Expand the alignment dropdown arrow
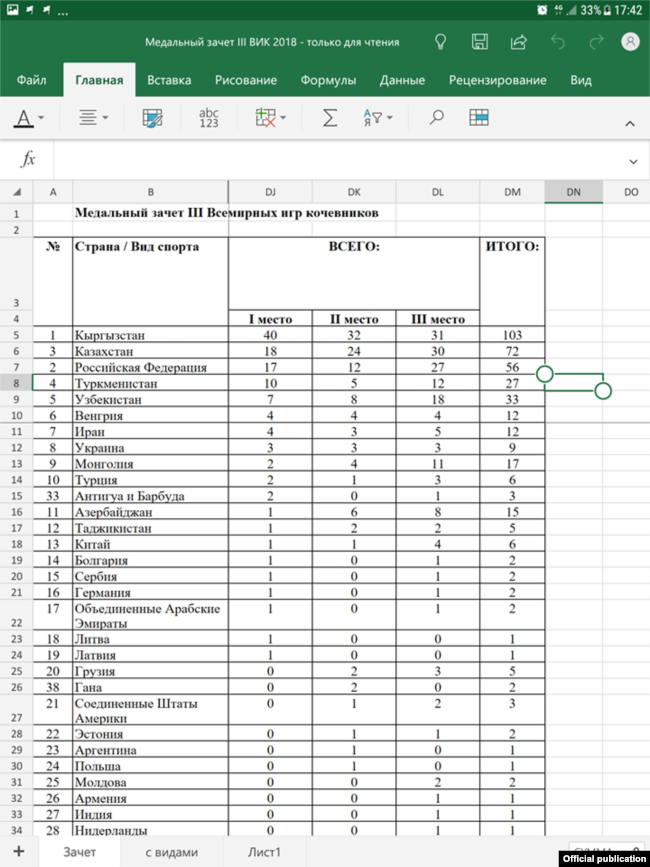The height and width of the screenshot is (867, 650). 105,118
